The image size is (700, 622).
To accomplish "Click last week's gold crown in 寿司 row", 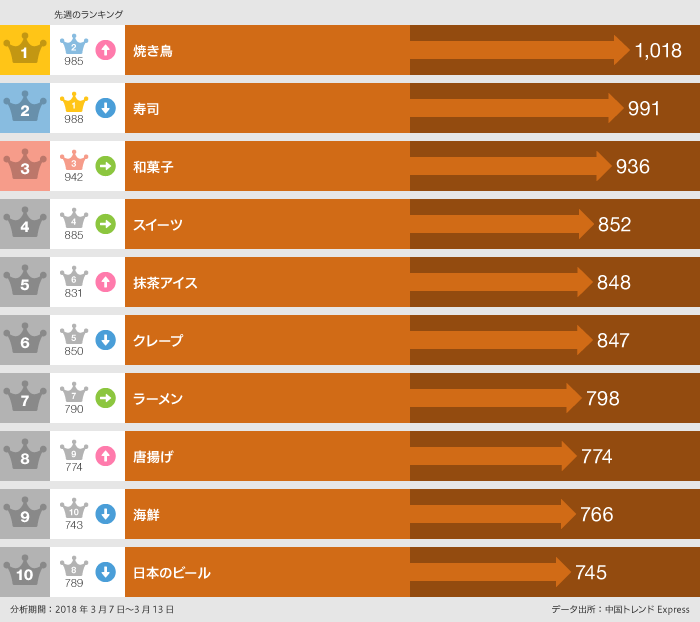I will (x=73, y=103).
